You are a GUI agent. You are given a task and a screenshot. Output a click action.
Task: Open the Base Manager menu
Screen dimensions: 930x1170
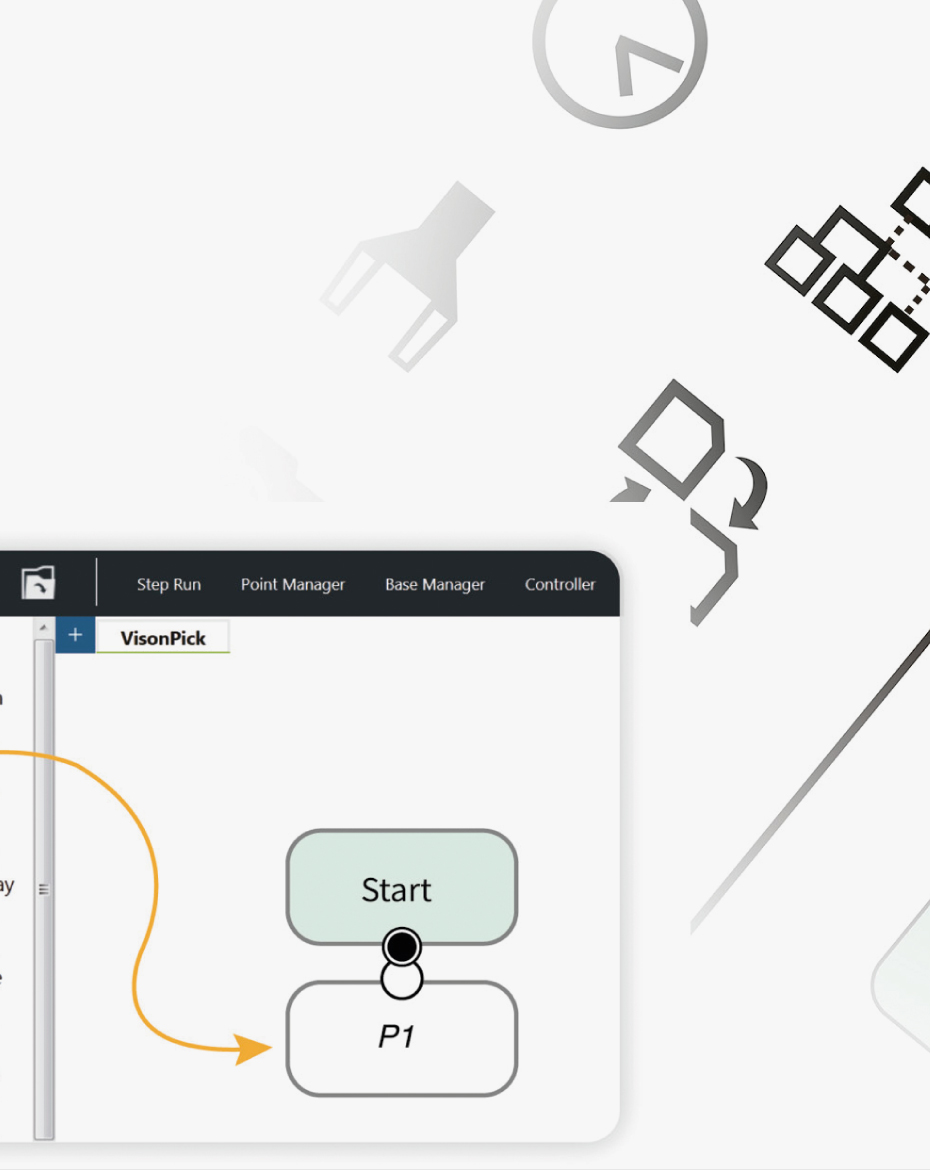tap(434, 584)
